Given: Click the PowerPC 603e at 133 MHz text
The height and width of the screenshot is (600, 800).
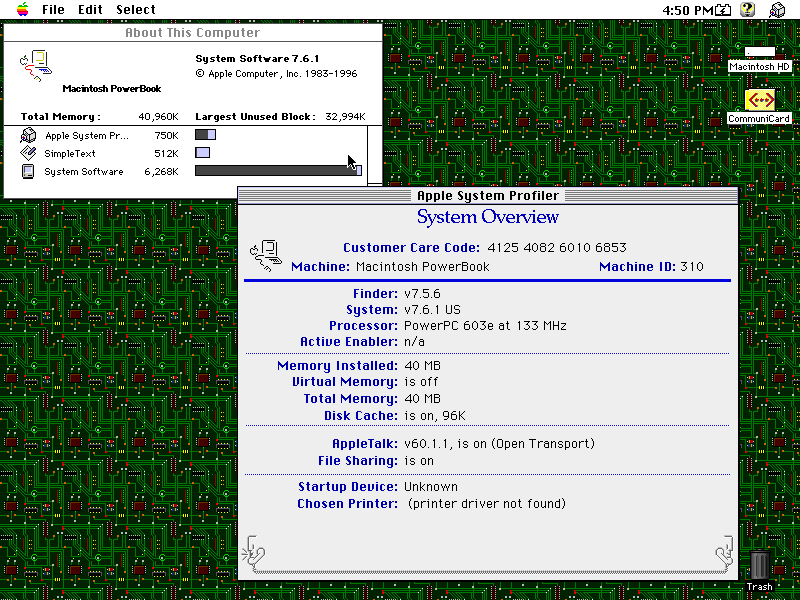Looking at the screenshot, I should [x=485, y=326].
